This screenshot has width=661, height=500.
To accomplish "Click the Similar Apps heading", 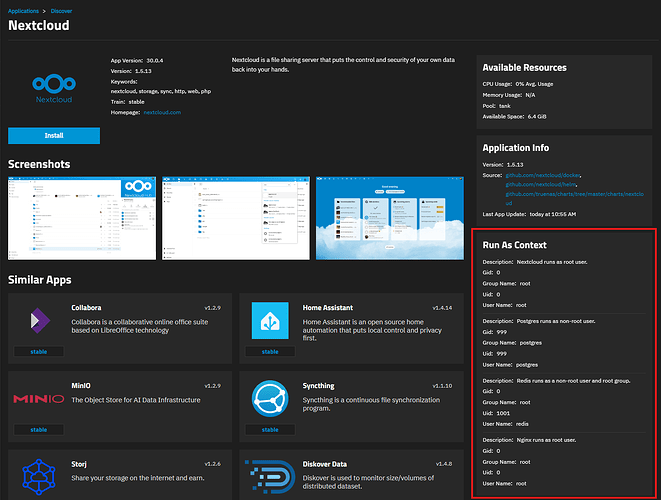I will [x=40, y=280].
